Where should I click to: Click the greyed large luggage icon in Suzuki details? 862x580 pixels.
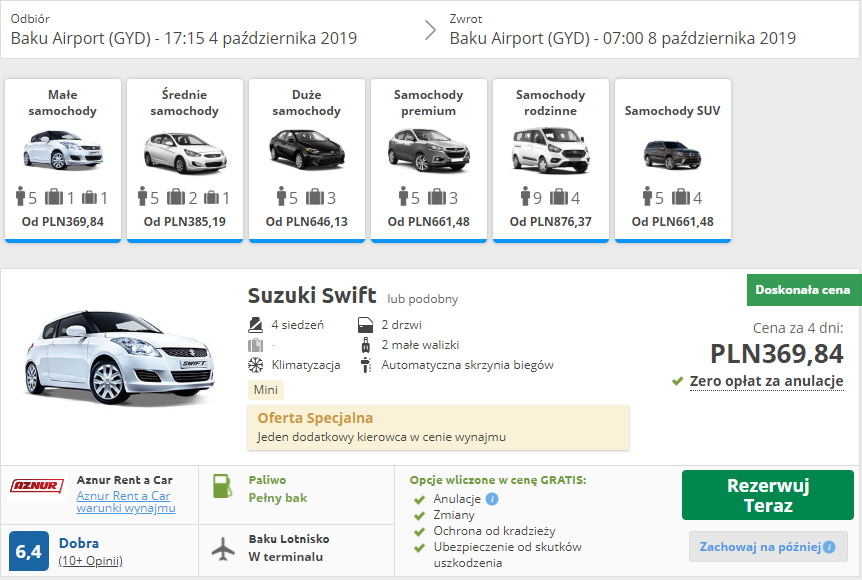point(256,345)
